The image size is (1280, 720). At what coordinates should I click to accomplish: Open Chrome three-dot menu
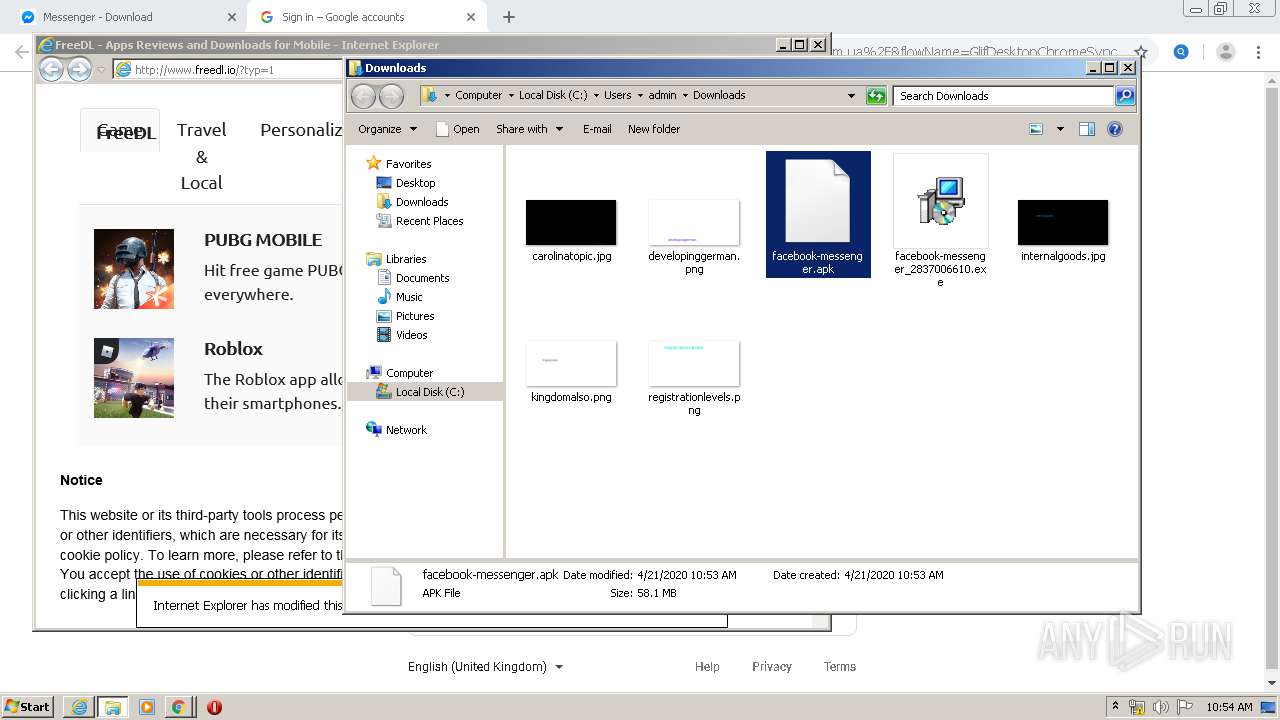tap(1257, 52)
